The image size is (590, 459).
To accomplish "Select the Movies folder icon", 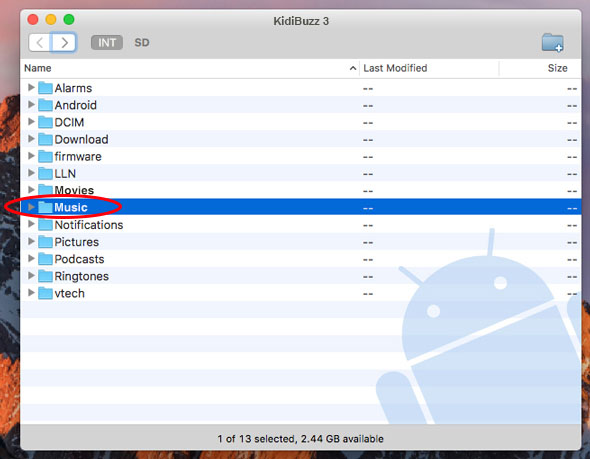I will [x=45, y=190].
